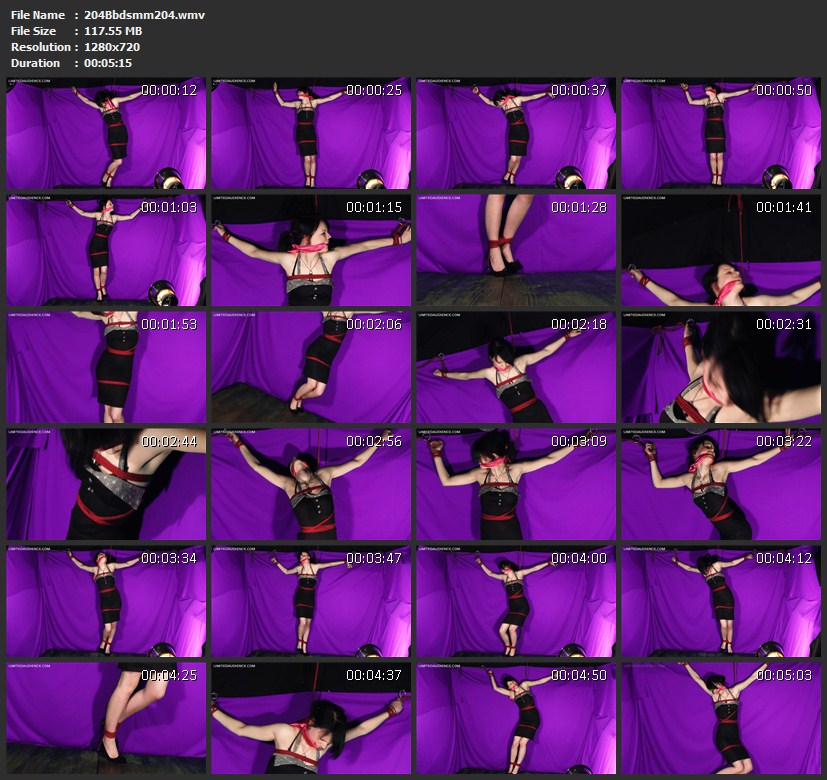Select the thumbnail stamped 00:00:25
827x780 pixels.
click(311, 133)
